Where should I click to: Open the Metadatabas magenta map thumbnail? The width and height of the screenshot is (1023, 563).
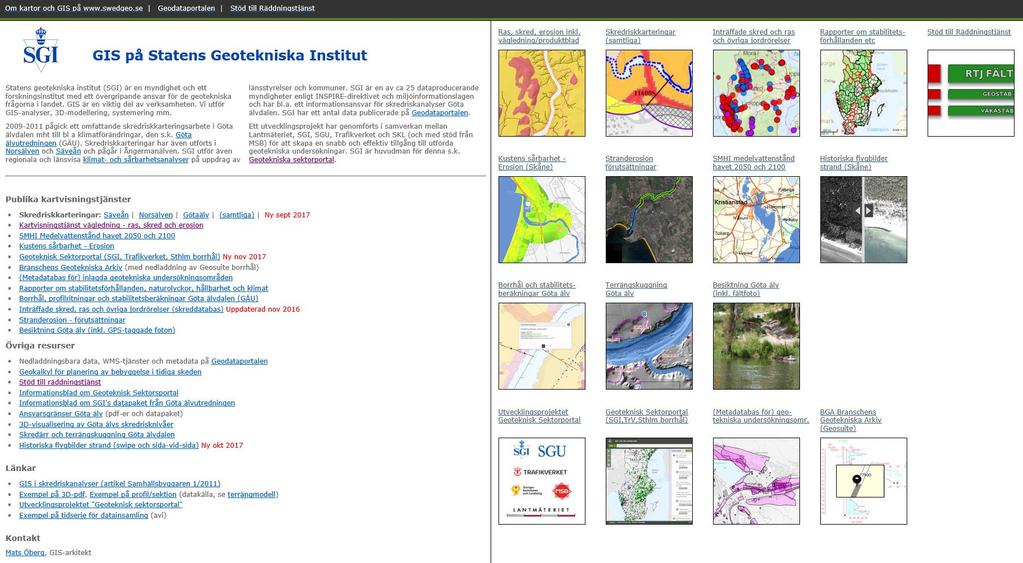pyautogui.click(x=756, y=481)
